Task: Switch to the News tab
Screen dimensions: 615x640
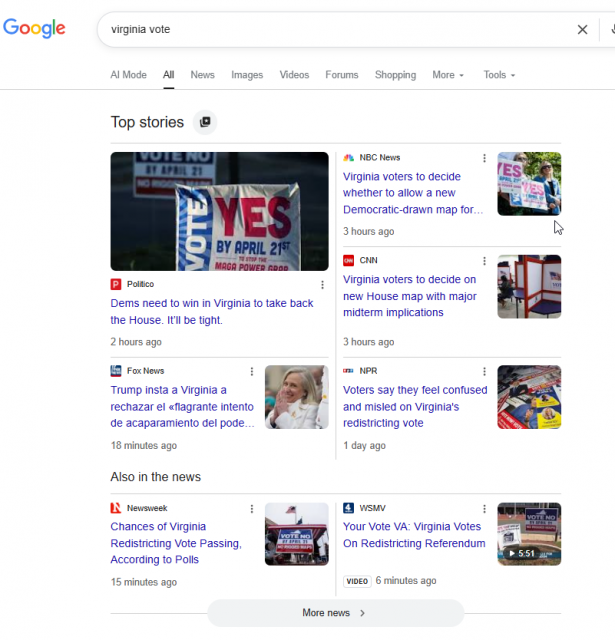Action: pos(202,75)
